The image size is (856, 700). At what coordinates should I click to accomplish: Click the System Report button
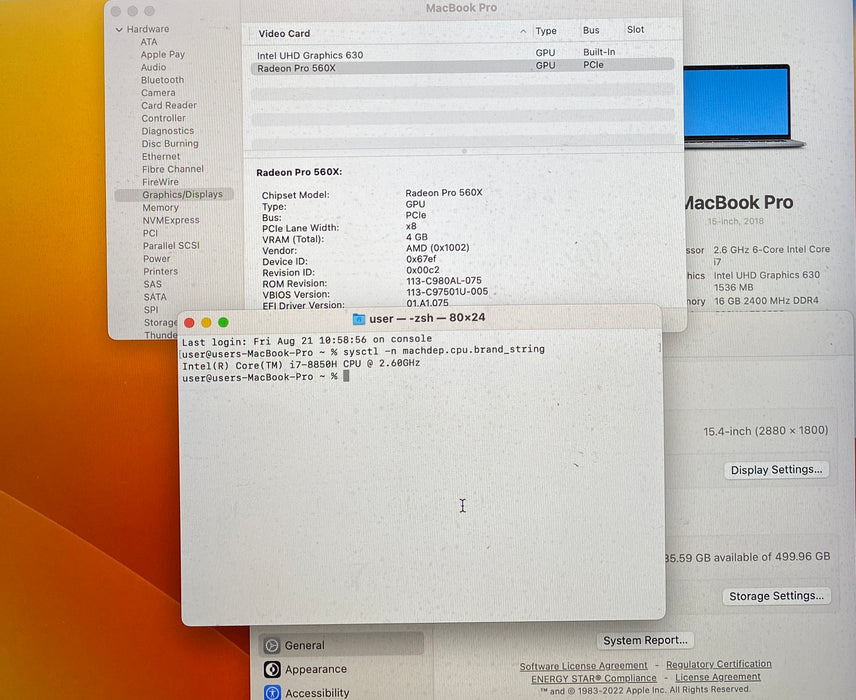click(x=645, y=640)
